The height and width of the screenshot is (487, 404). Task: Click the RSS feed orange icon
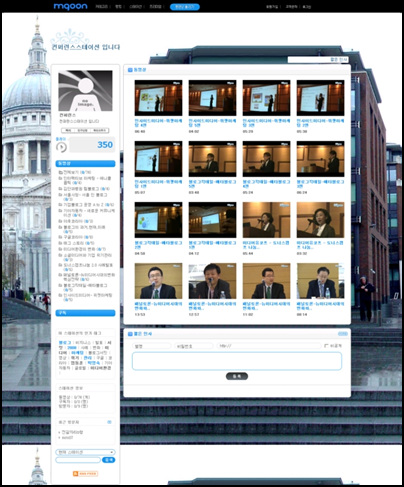(85, 473)
